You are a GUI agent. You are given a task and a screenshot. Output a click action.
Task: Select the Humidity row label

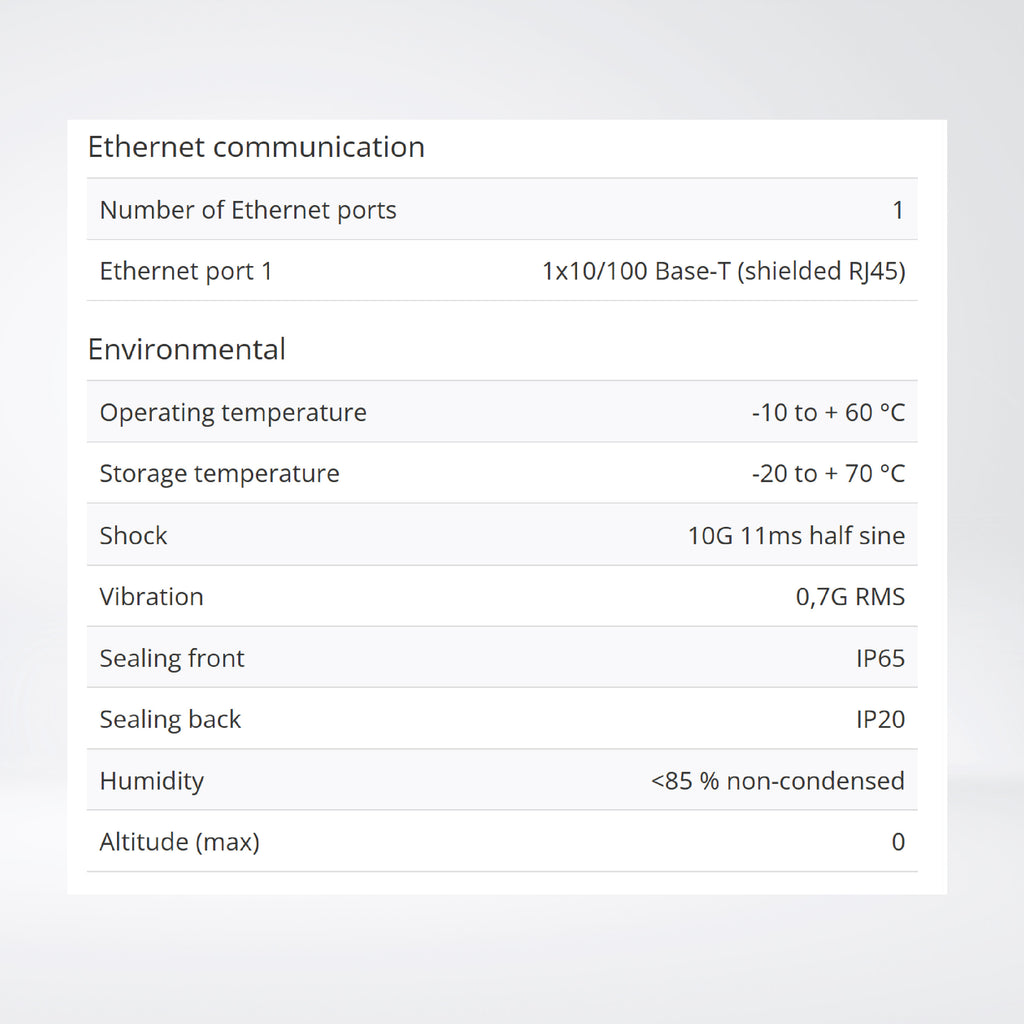[x=151, y=781]
